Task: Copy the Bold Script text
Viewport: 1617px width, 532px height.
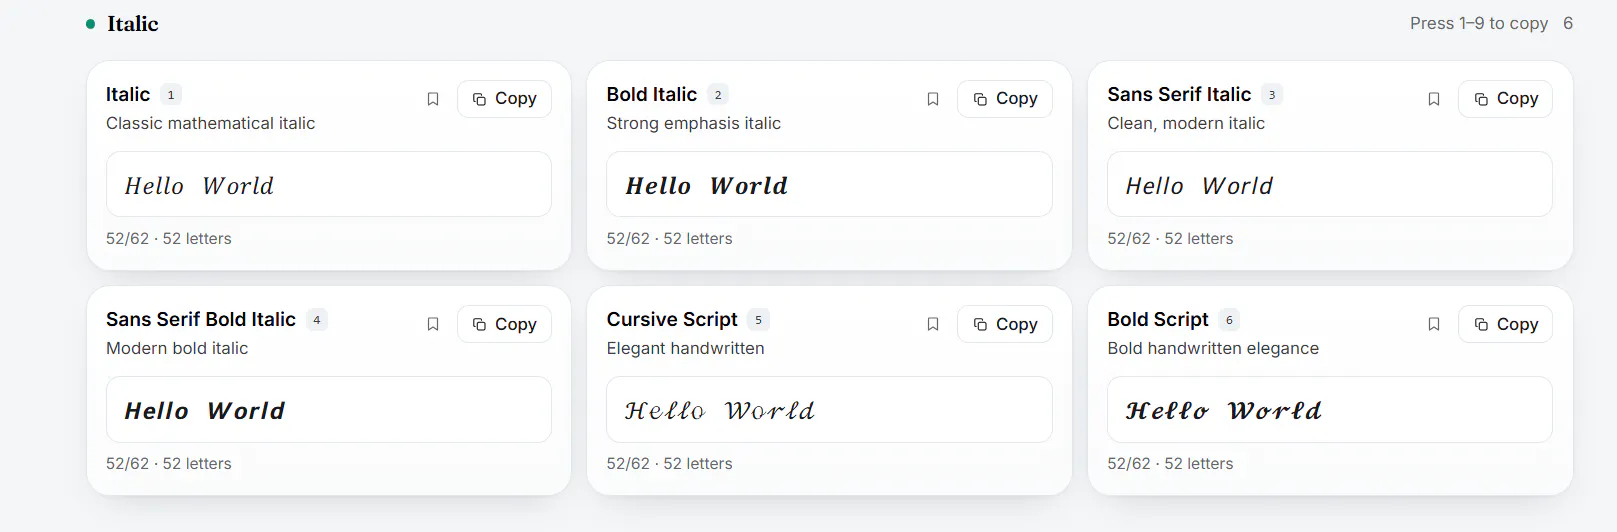Action: coord(1506,324)
